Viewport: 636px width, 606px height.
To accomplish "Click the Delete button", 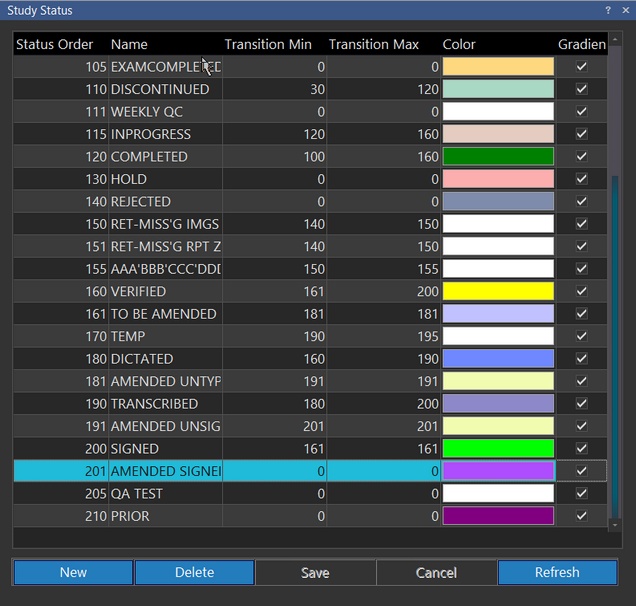I will (x=194, y=572).
